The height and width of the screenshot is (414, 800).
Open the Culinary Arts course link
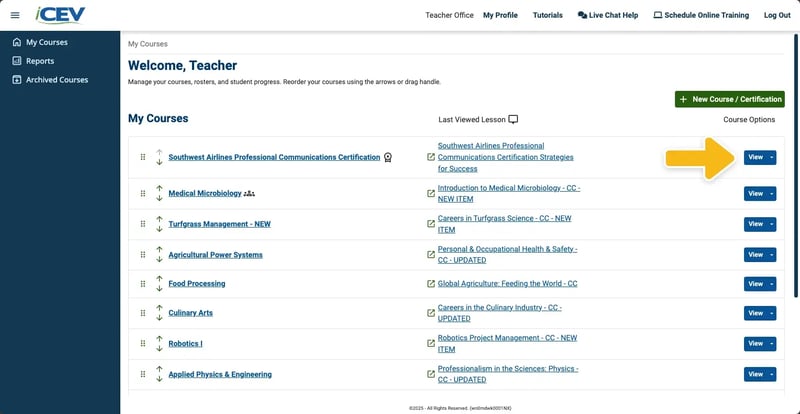pyautogui.click(x=190, y=313)
